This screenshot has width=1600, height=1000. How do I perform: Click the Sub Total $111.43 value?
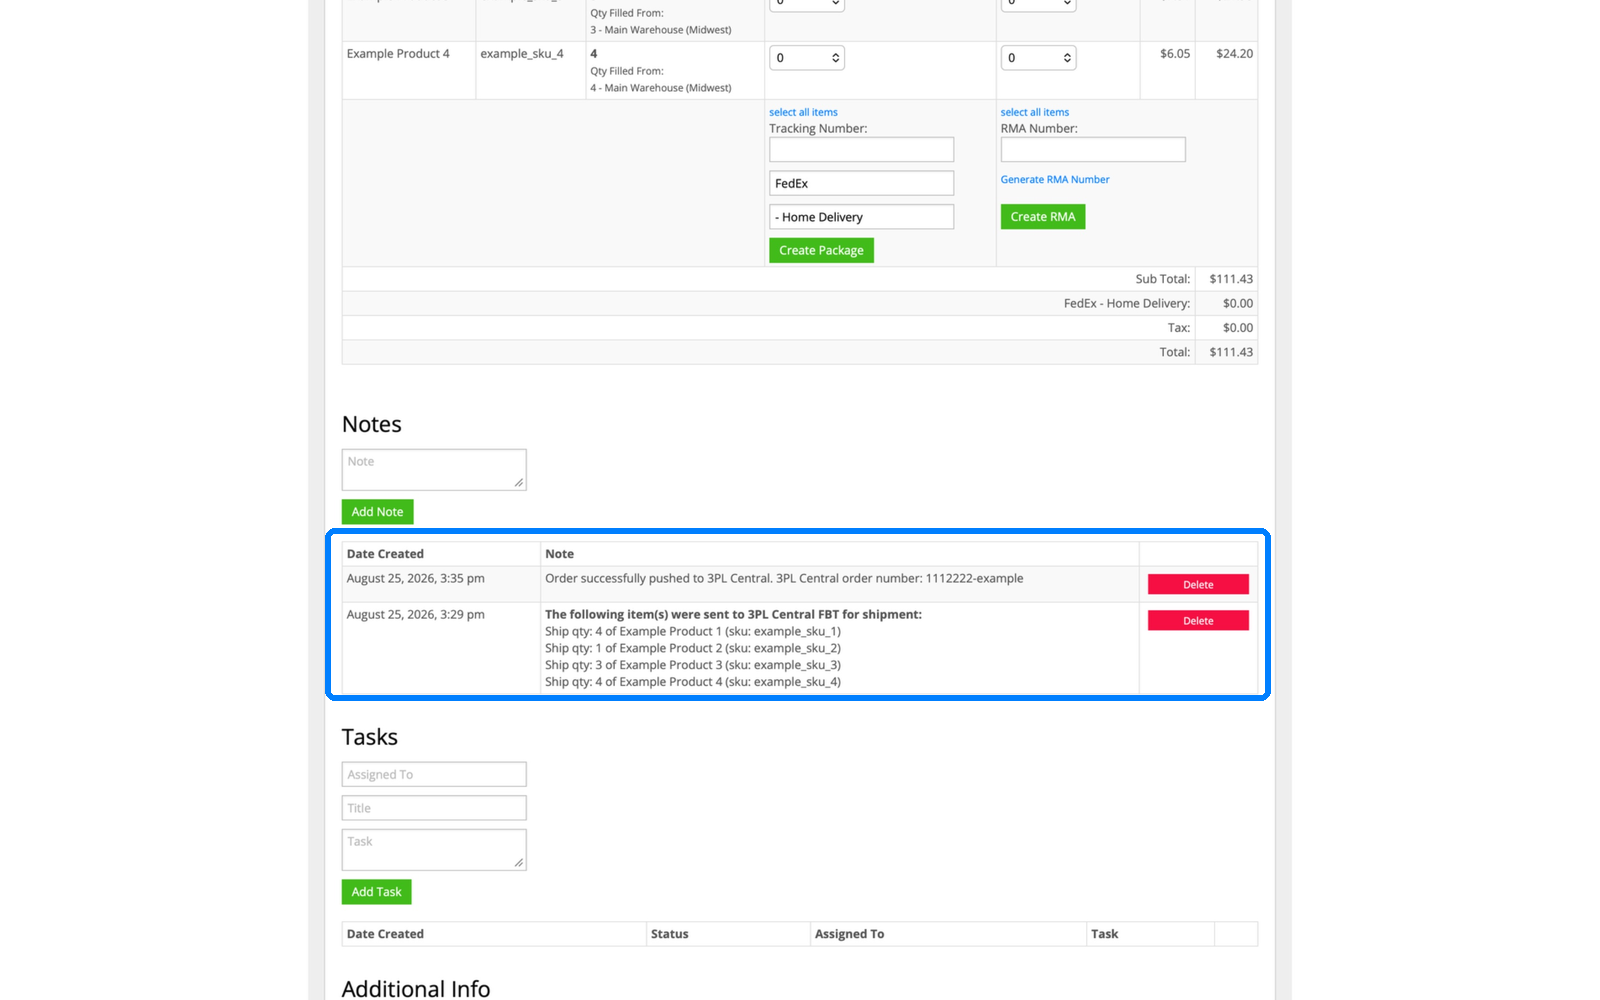pyautogui.click(x=1231, y=279)
